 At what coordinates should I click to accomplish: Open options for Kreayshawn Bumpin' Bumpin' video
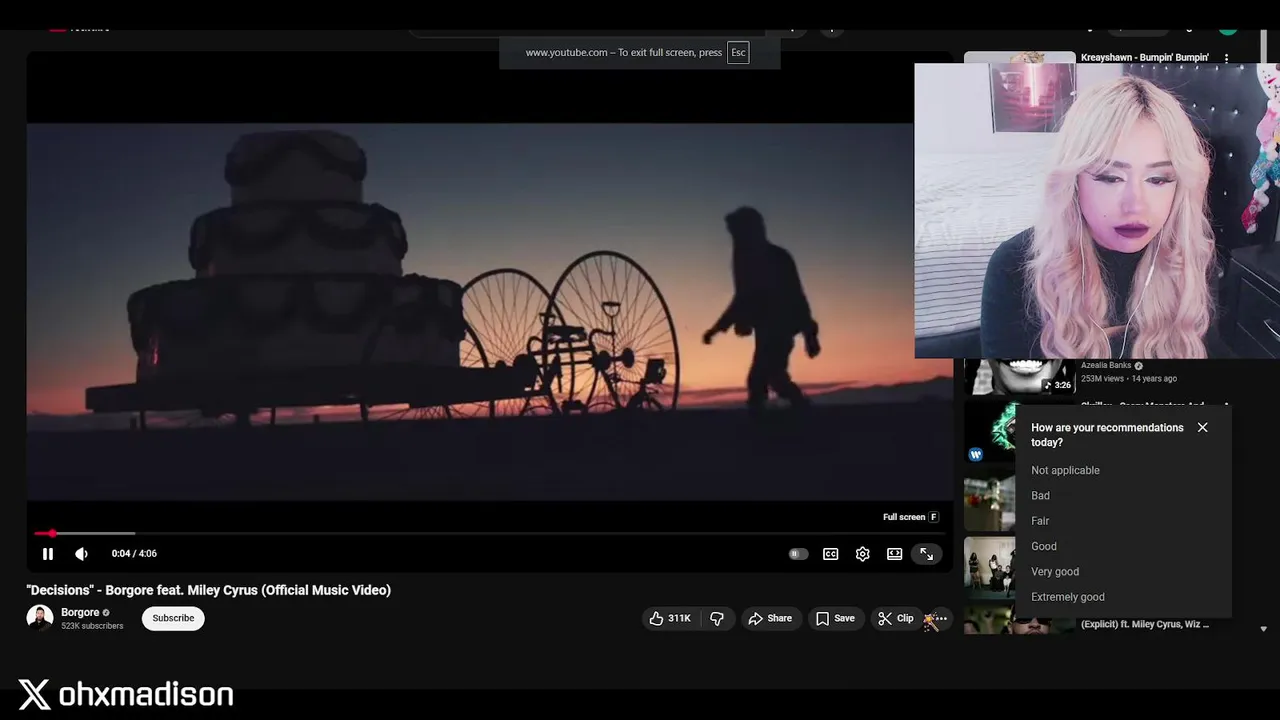click(1226, 59)
